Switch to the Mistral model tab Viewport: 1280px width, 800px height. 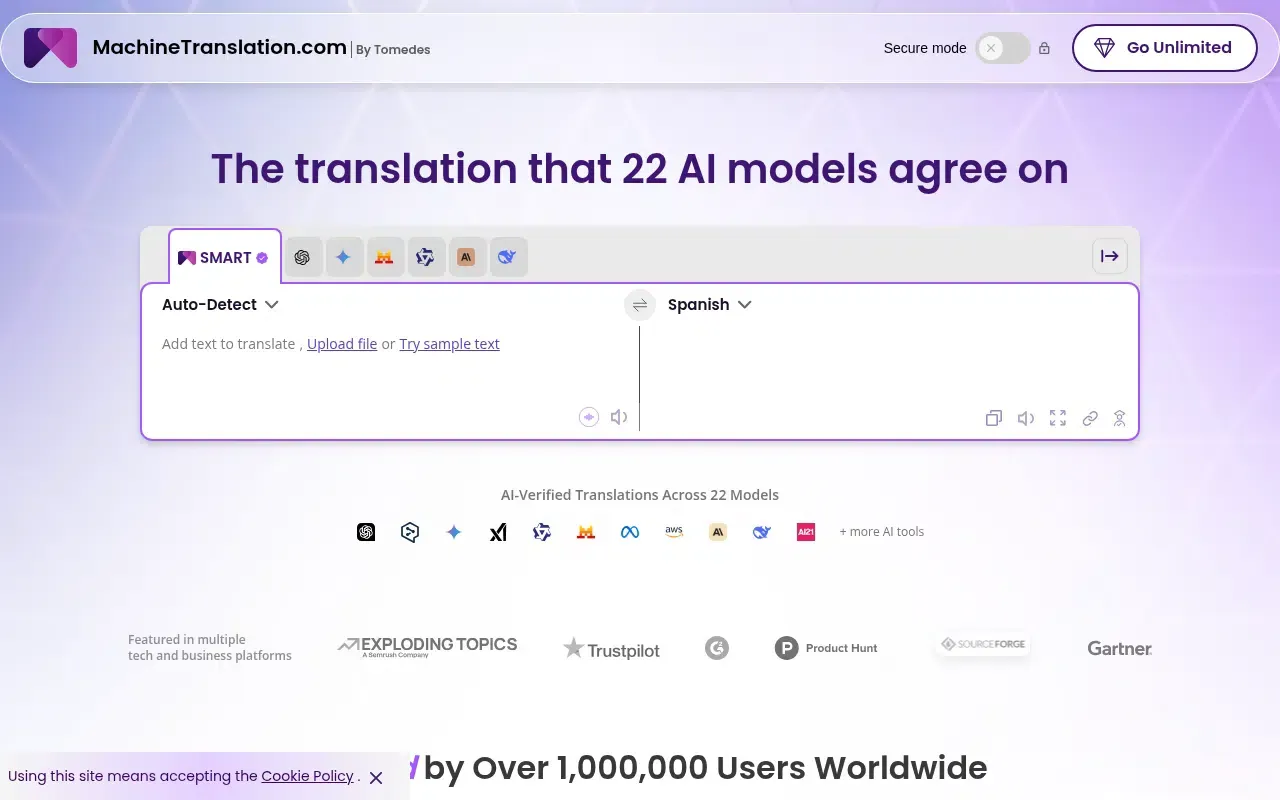point(384,257)
